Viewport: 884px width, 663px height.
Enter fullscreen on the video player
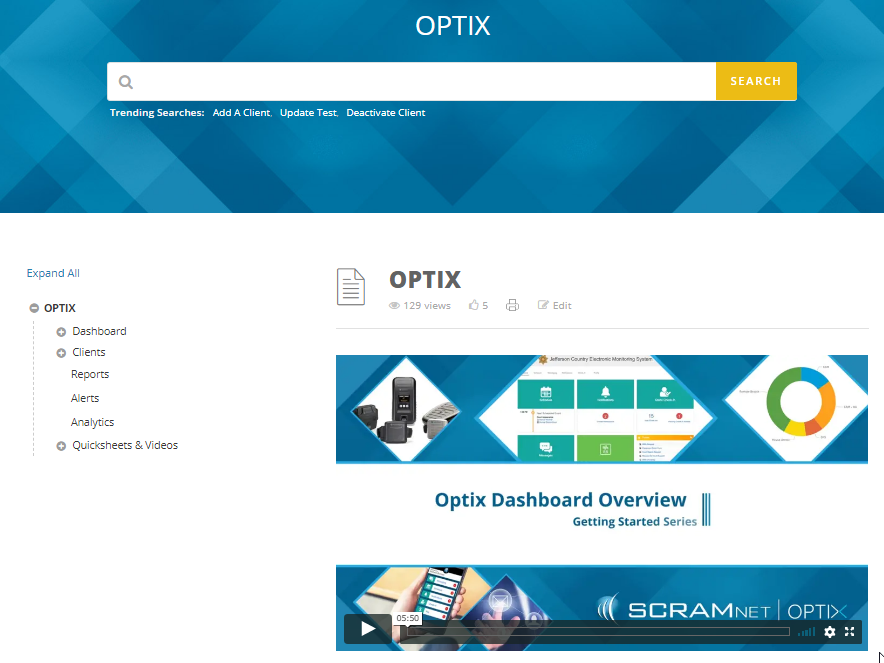click(x=850, y=631)
